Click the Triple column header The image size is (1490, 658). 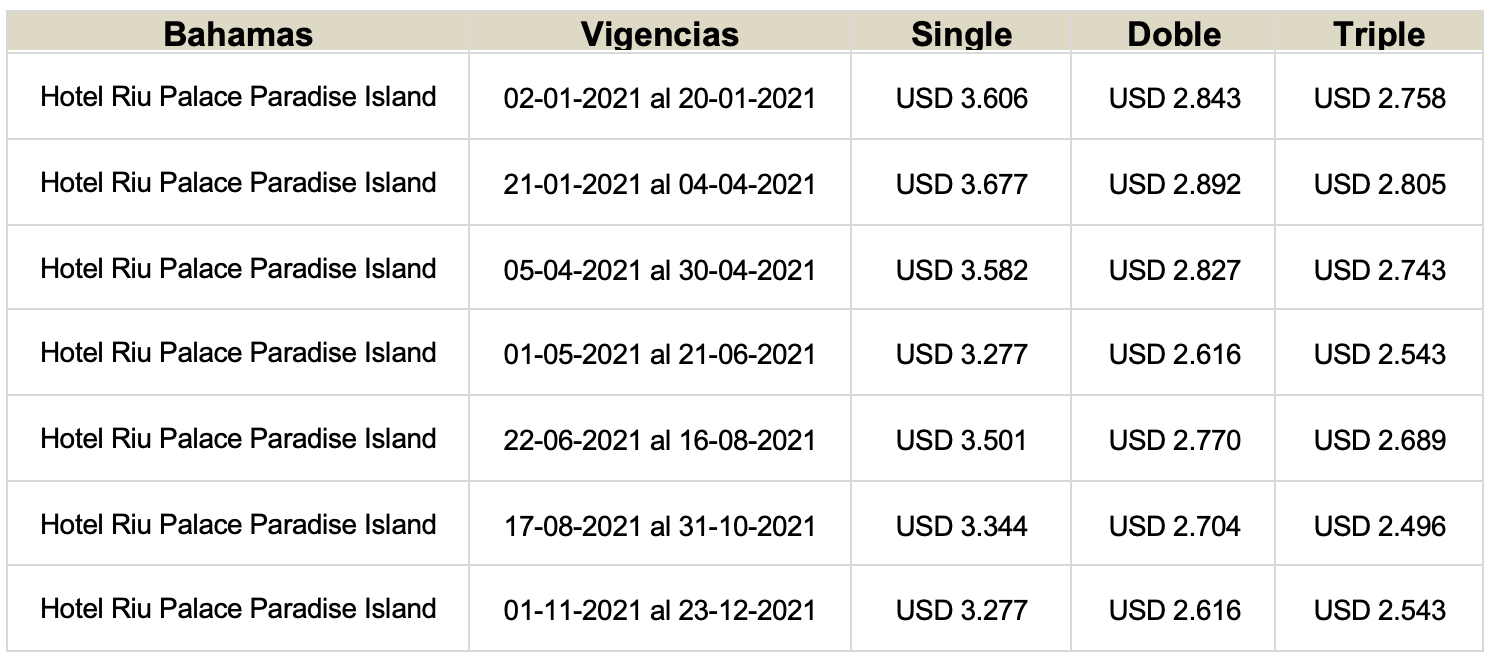tap(1379, 34)
